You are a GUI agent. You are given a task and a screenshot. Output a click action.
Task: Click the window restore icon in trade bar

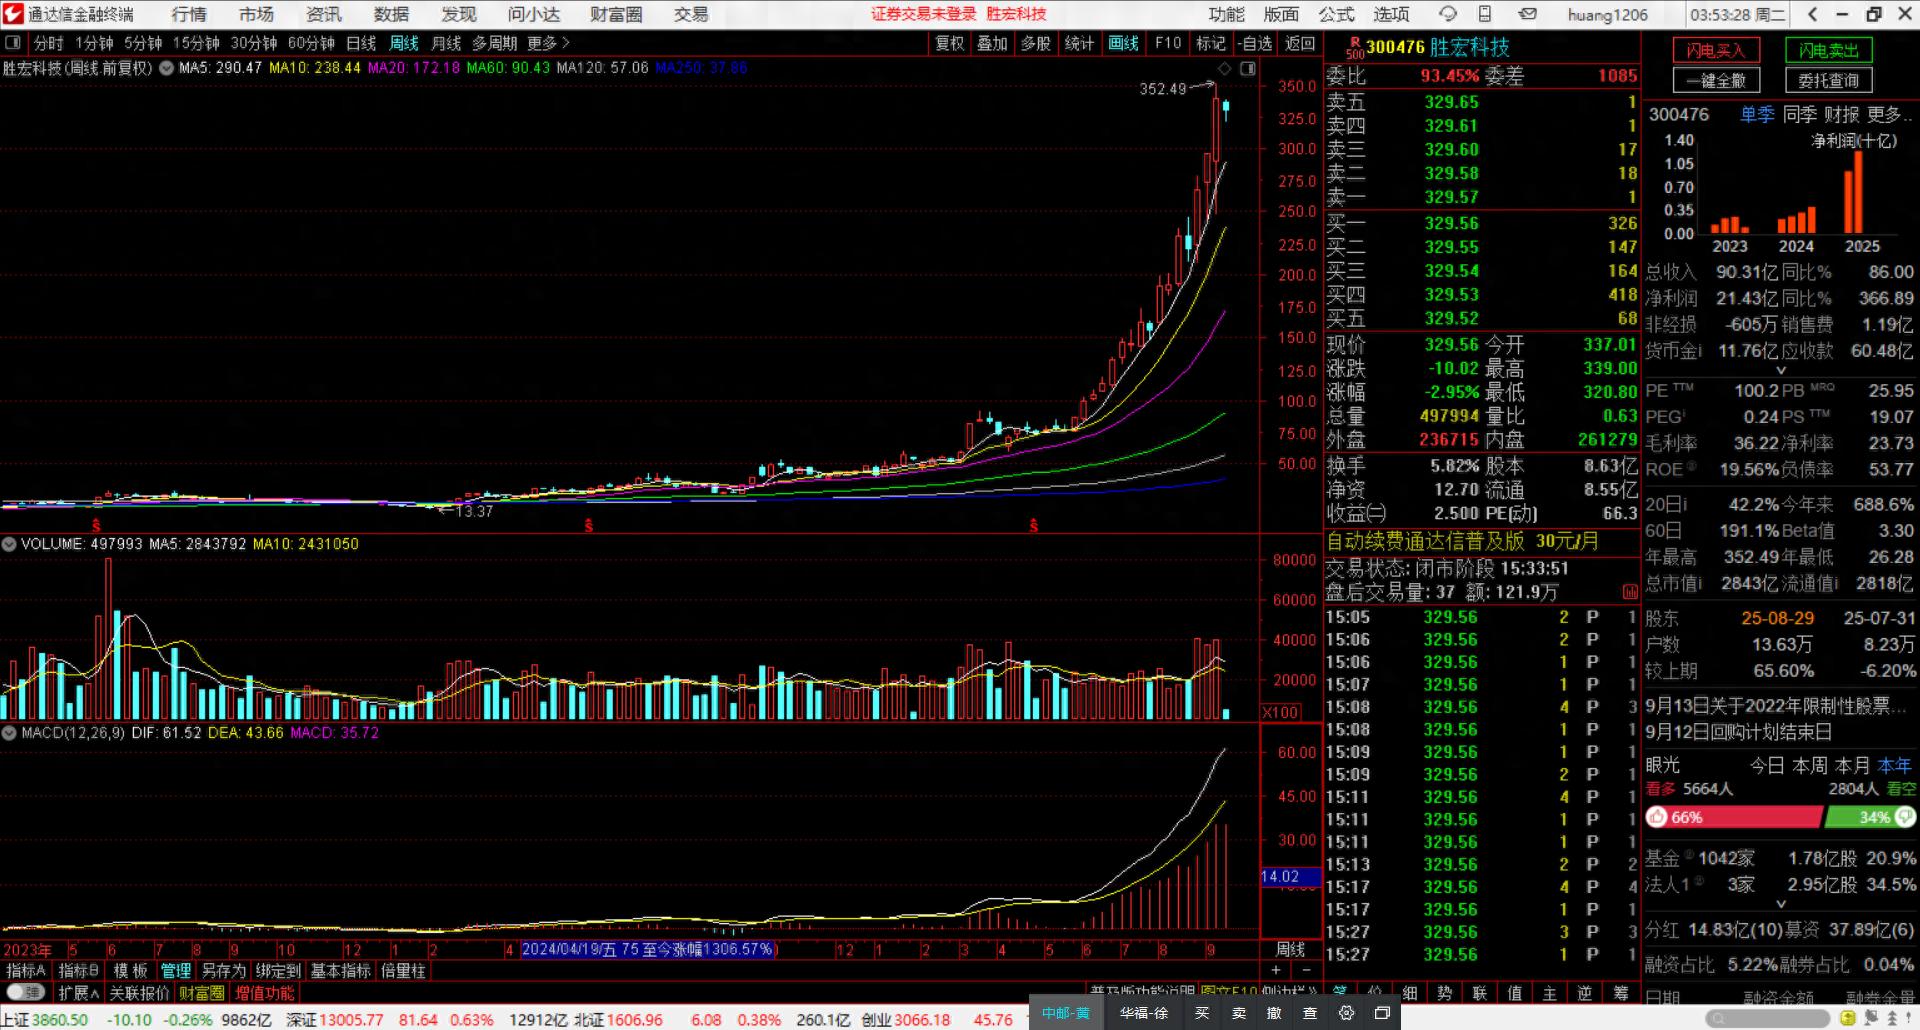(x=1382, y=1013)
